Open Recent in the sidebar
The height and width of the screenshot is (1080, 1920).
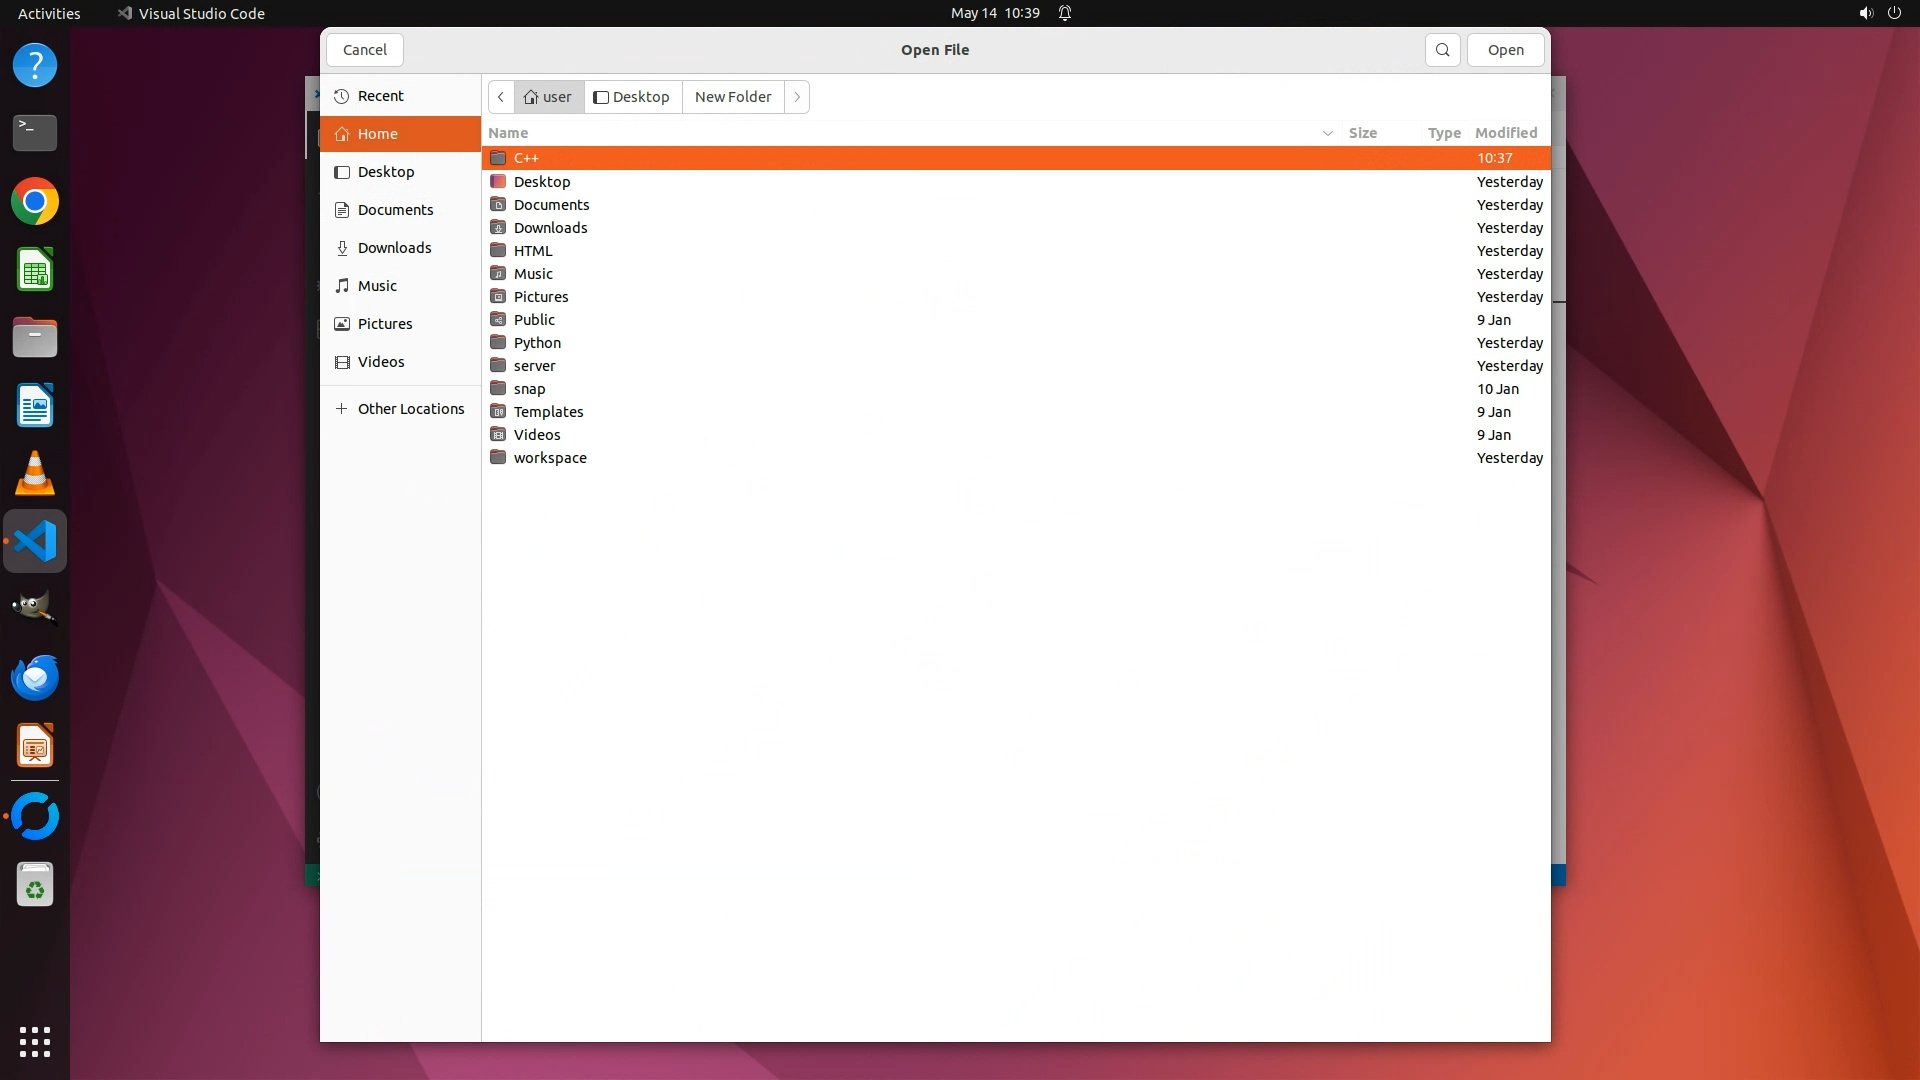click(380, 96)
